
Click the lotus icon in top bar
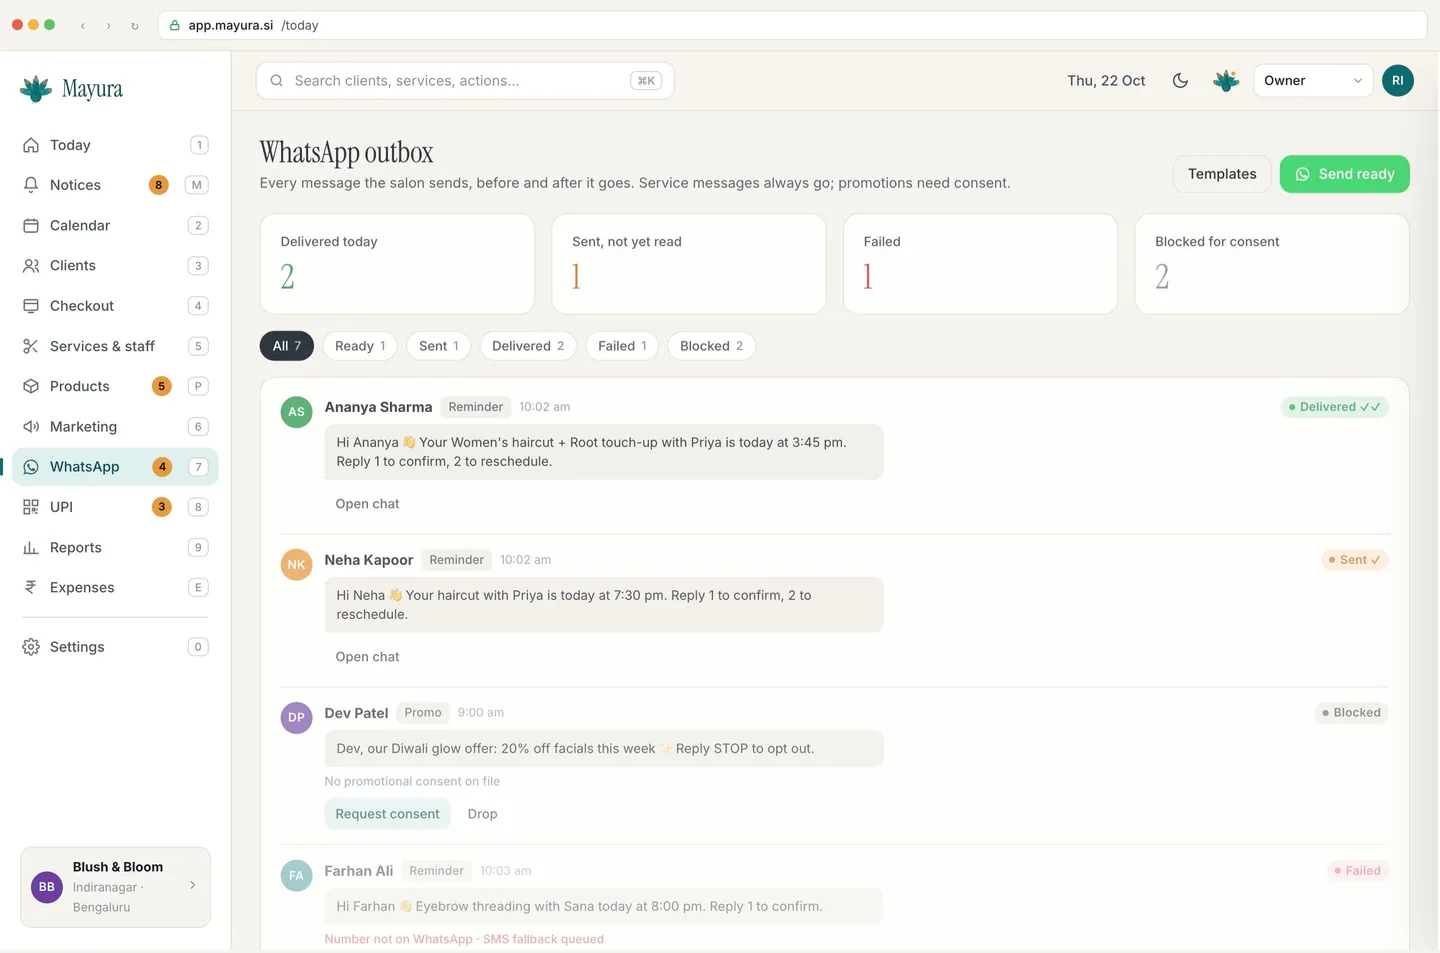pyautogui.click(x=1226, y=81)
